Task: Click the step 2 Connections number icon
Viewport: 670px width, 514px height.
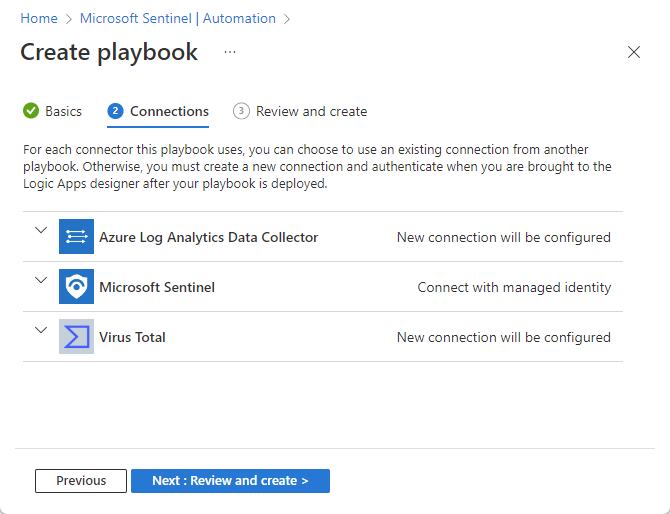Action: (115, 111)
